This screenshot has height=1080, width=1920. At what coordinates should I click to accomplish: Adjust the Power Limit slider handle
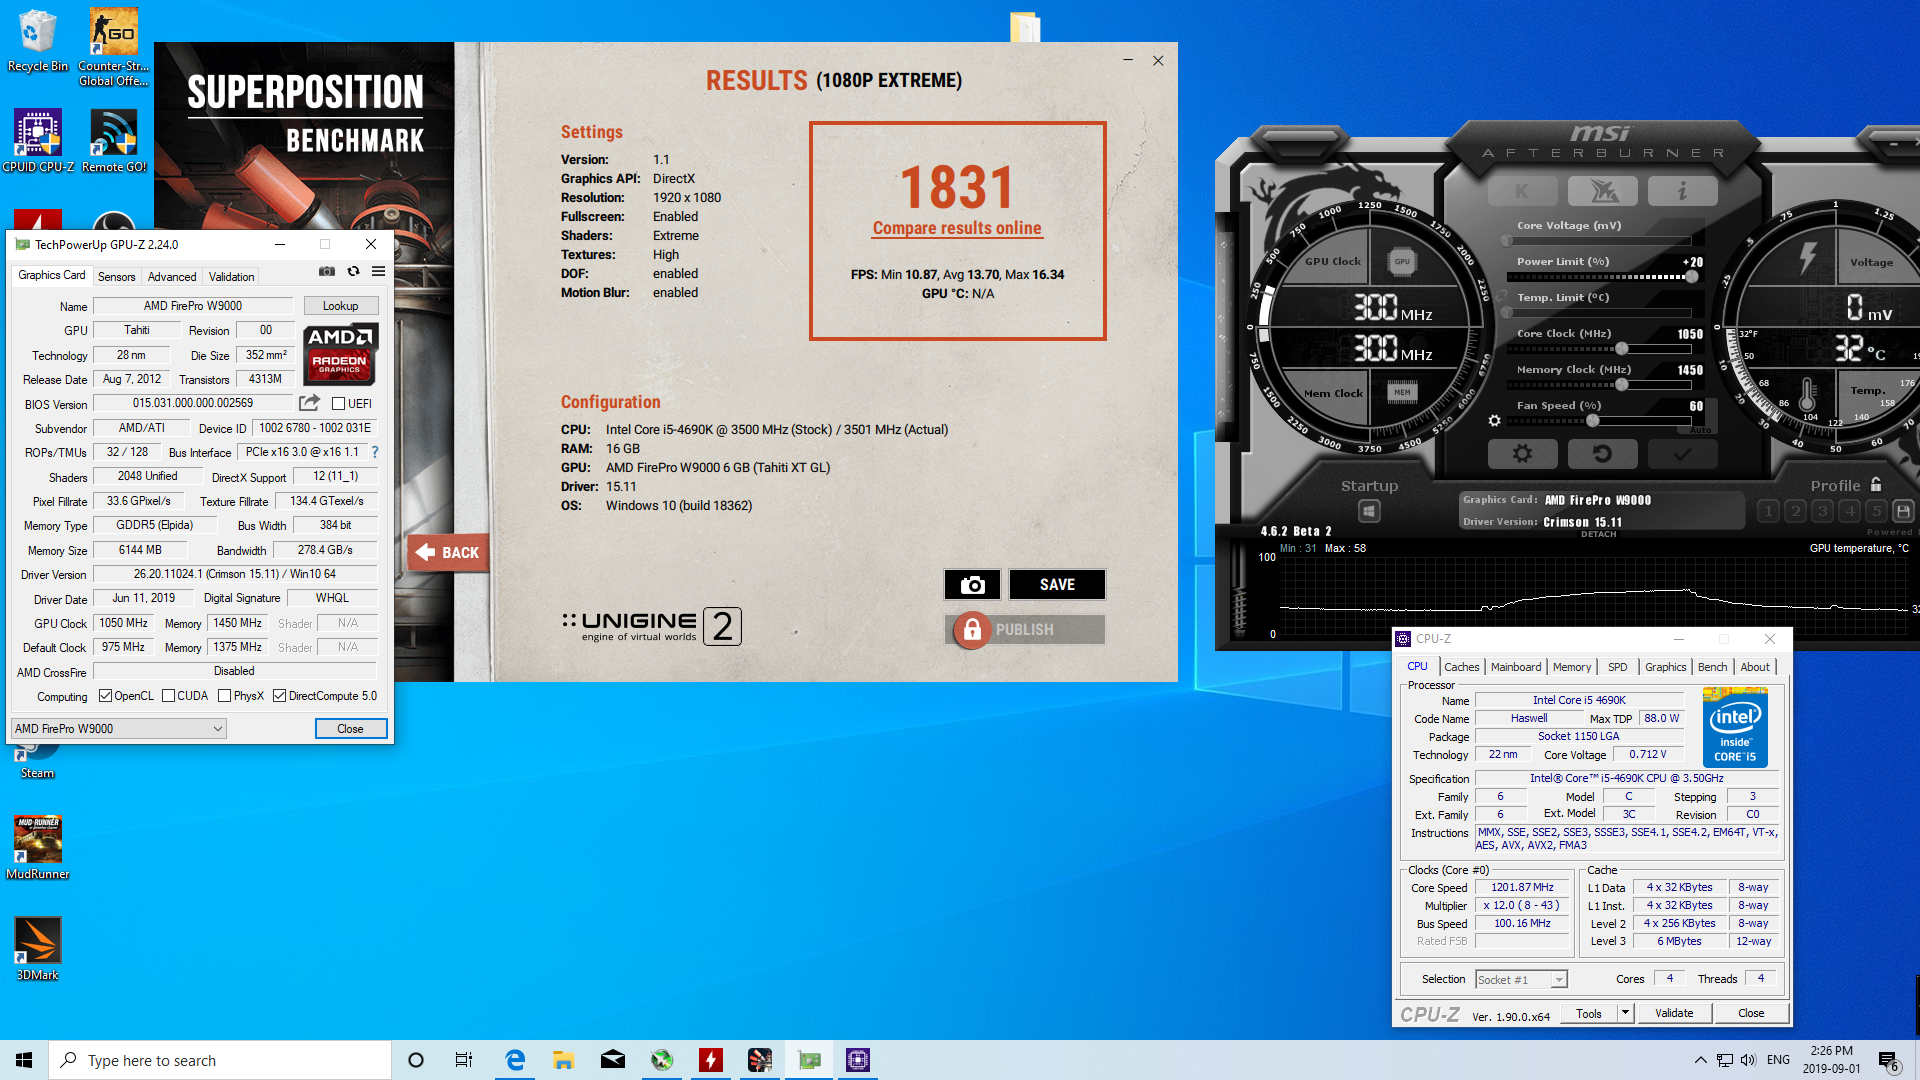(x=1691, y=277)
